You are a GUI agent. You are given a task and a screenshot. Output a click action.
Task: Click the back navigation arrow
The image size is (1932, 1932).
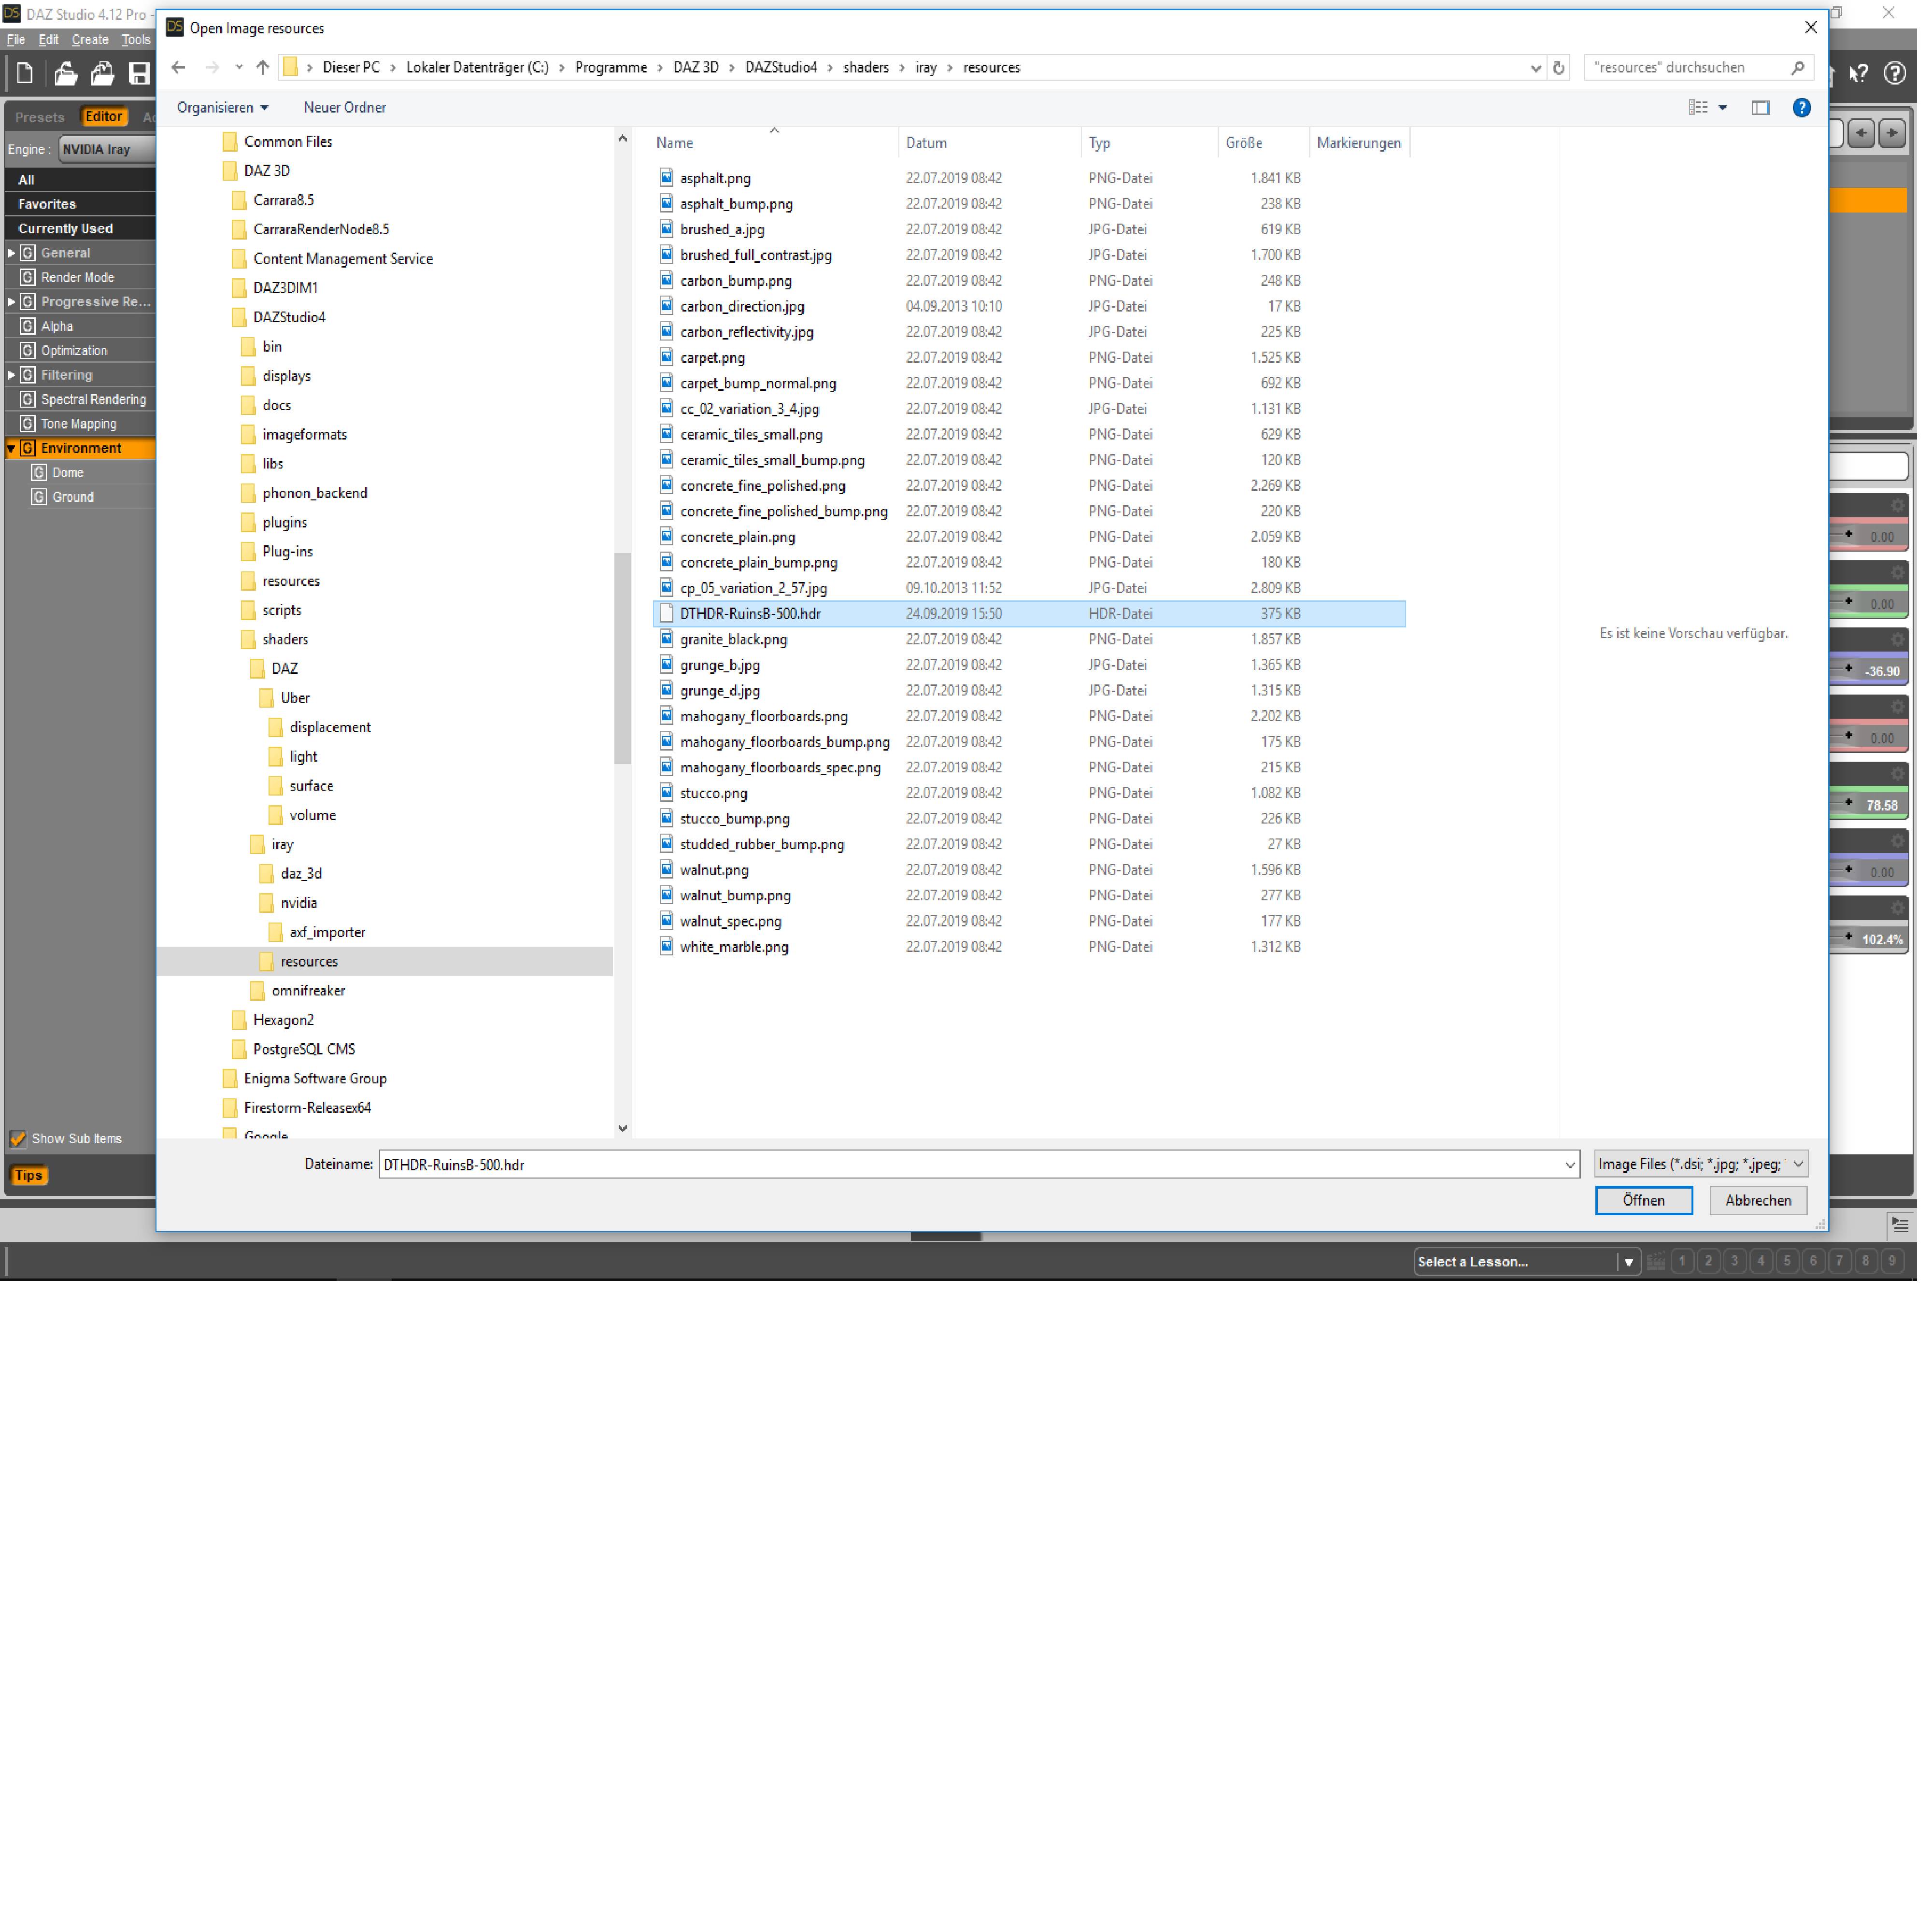tap(179, 68)
